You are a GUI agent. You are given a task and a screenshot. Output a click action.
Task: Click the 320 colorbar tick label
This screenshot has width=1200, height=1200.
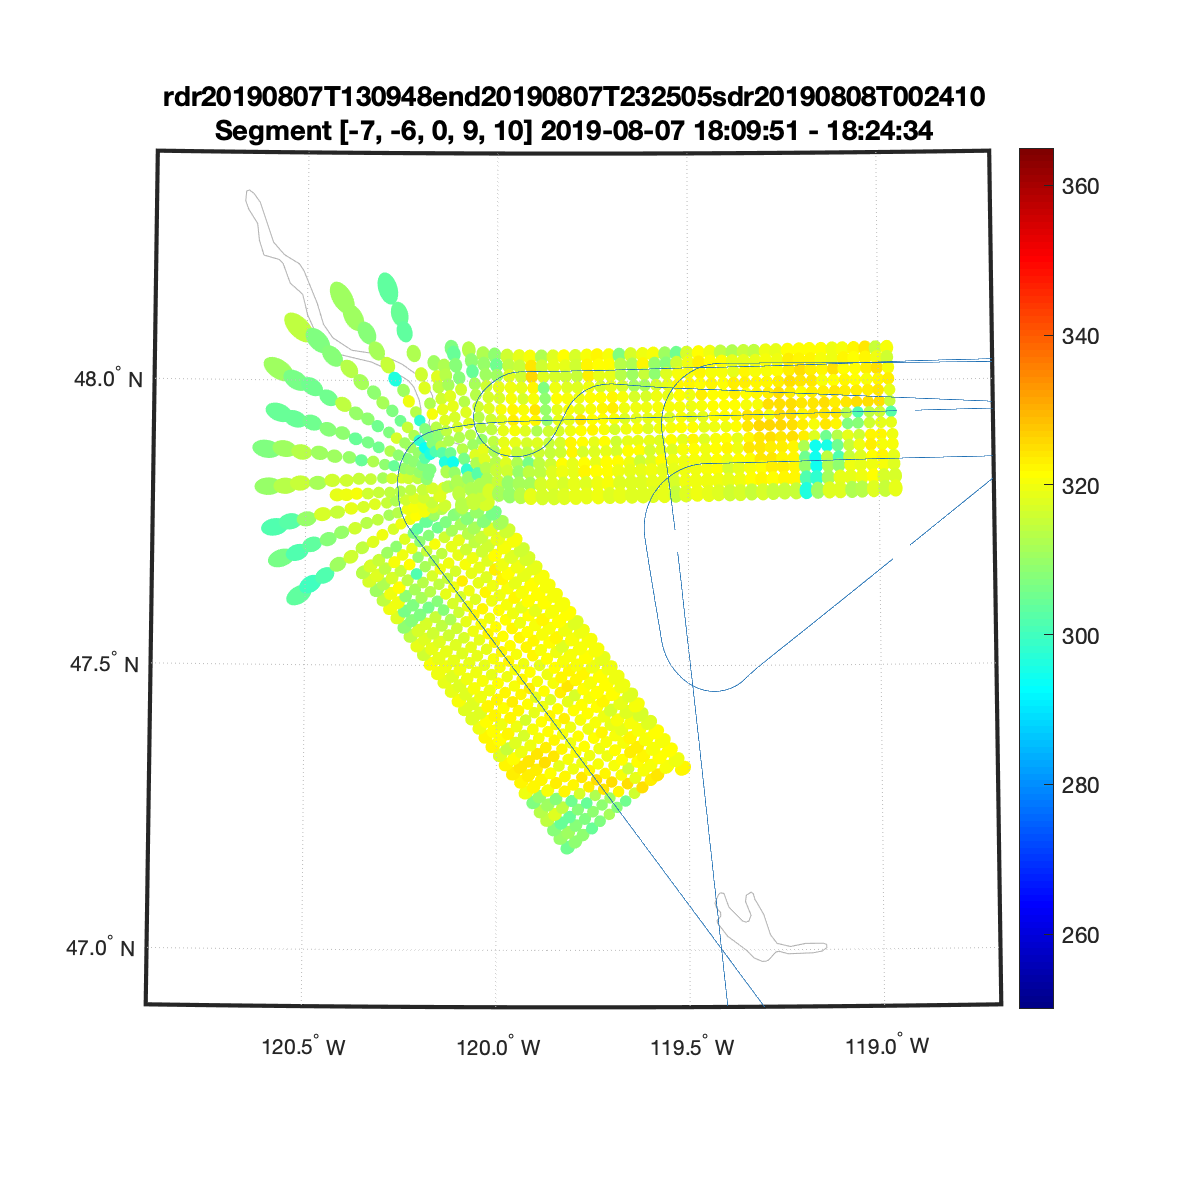point(1079,487)
